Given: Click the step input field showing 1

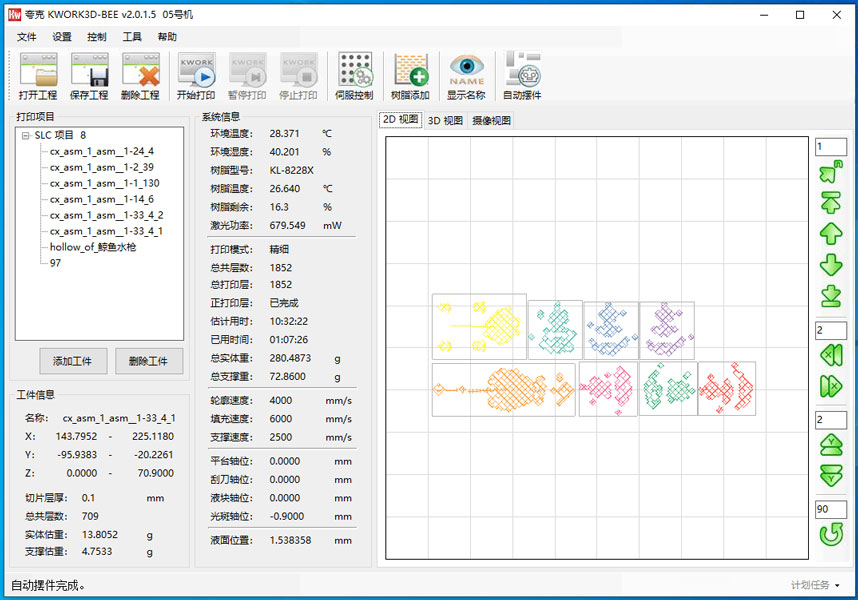Looking at the screenshot, I should (831, 147).
